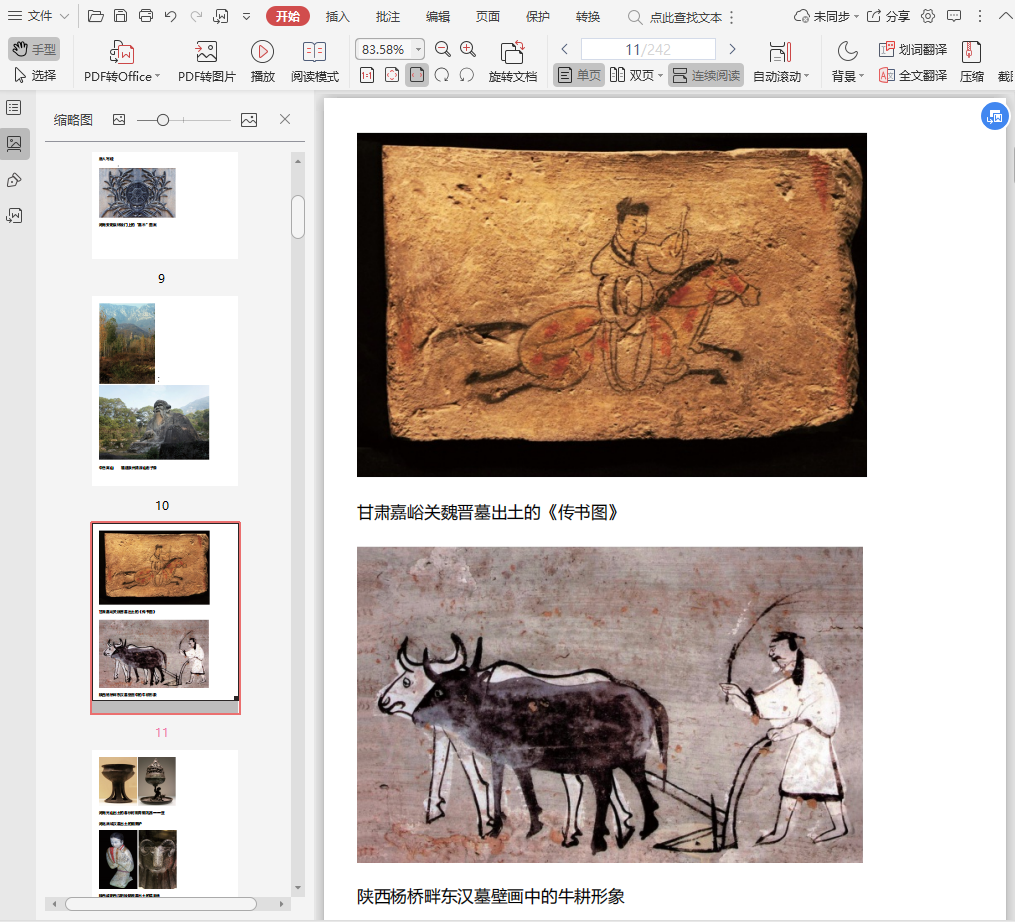Screen dimensions: 1015x922
Task: Start slideshow with 播放 icon
Action: click(x=262, y=52)
